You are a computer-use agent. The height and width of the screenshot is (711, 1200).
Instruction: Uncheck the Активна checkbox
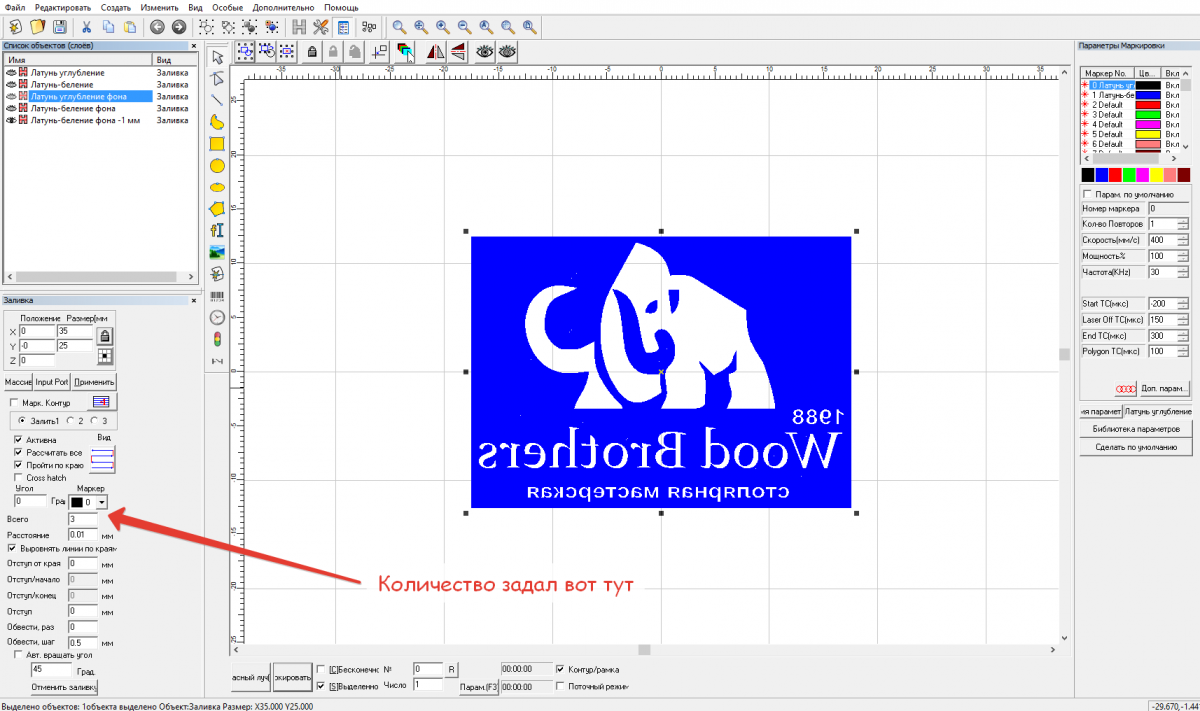click(x=19, y=439)
